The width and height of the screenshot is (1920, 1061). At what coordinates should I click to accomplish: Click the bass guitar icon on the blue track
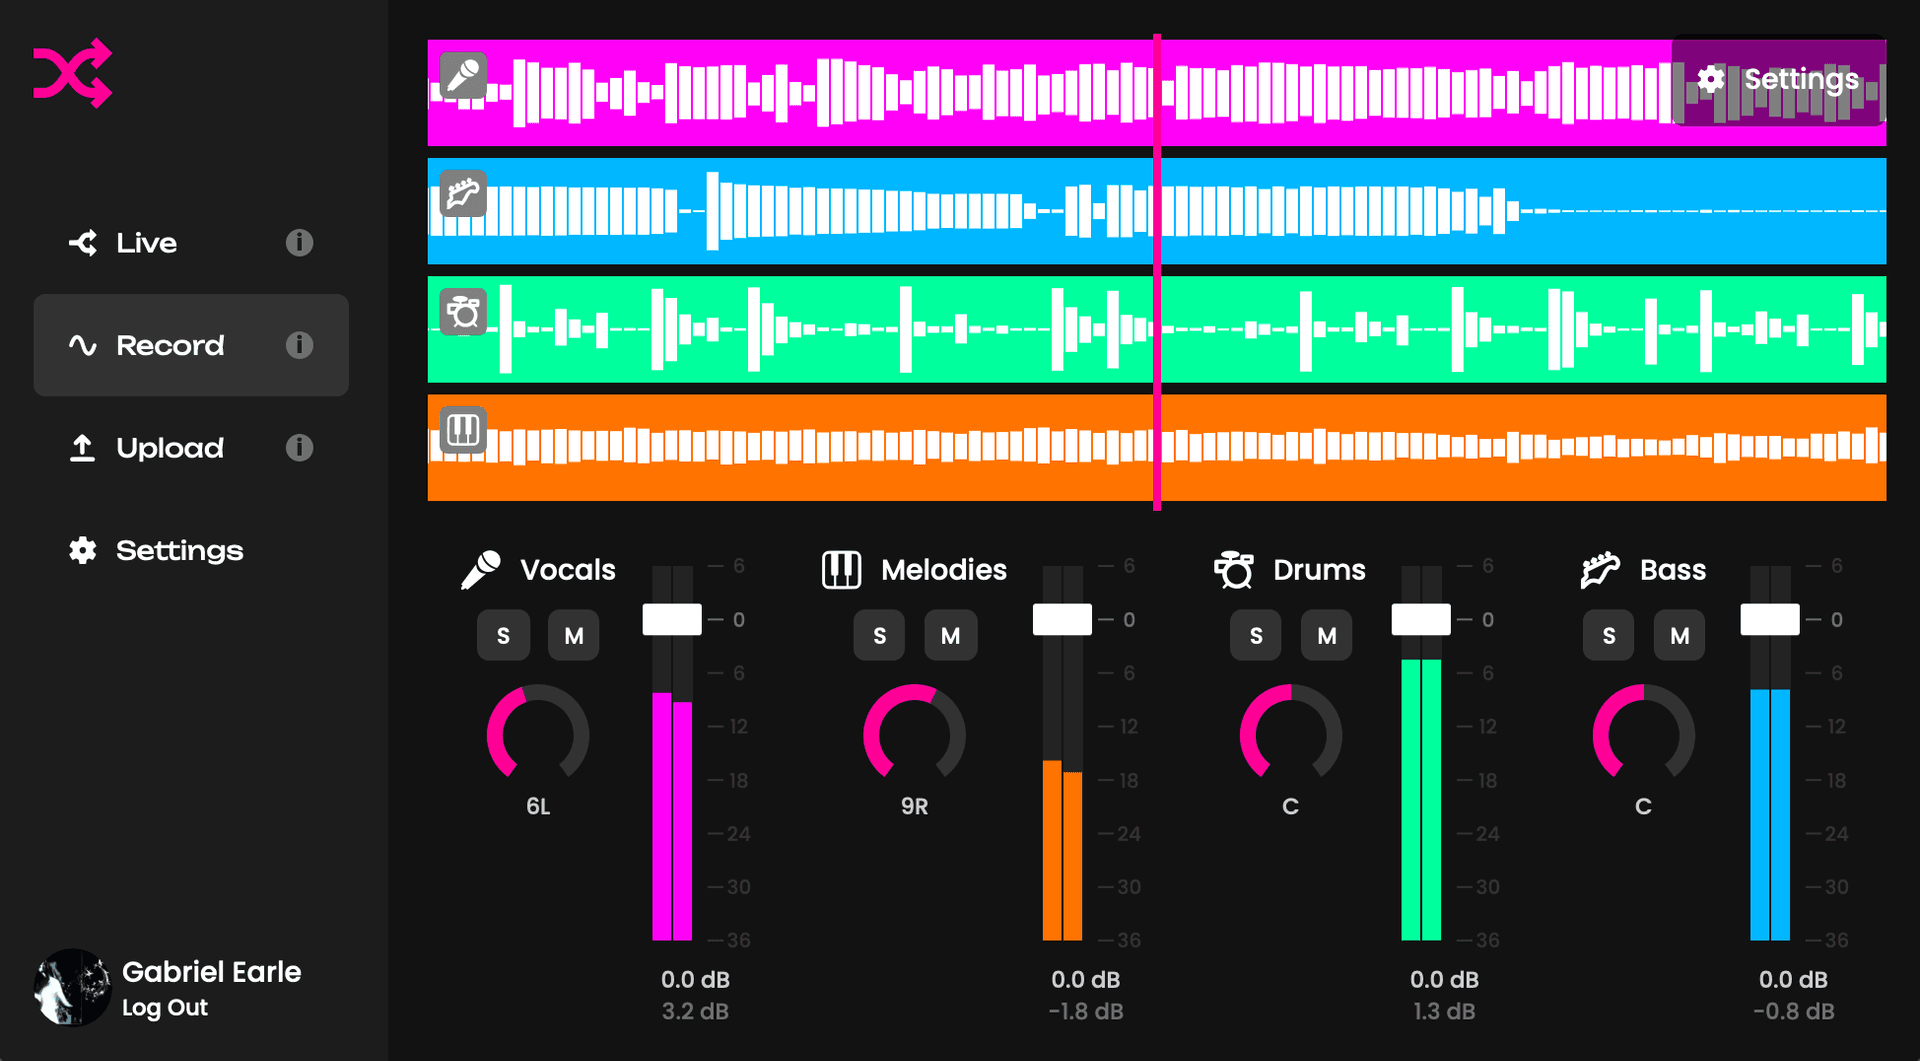[x=461, y=194]
